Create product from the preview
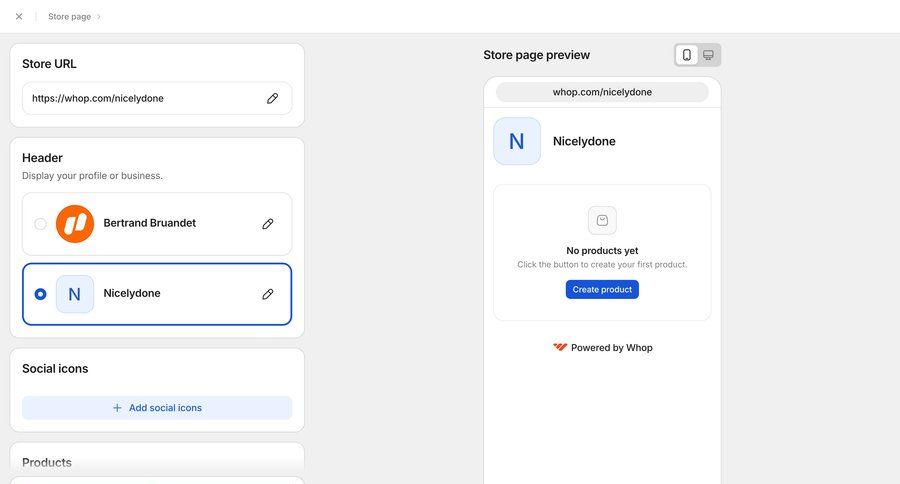 pyautogui.click(x=602, y=289)
